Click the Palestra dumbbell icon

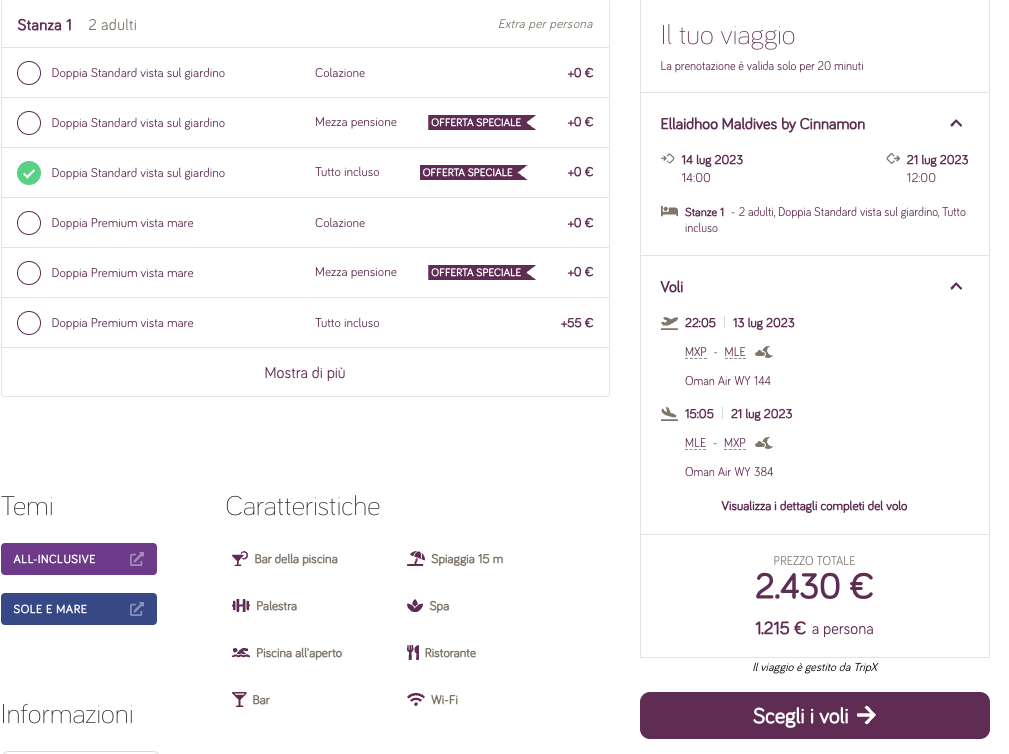[240, 606]
